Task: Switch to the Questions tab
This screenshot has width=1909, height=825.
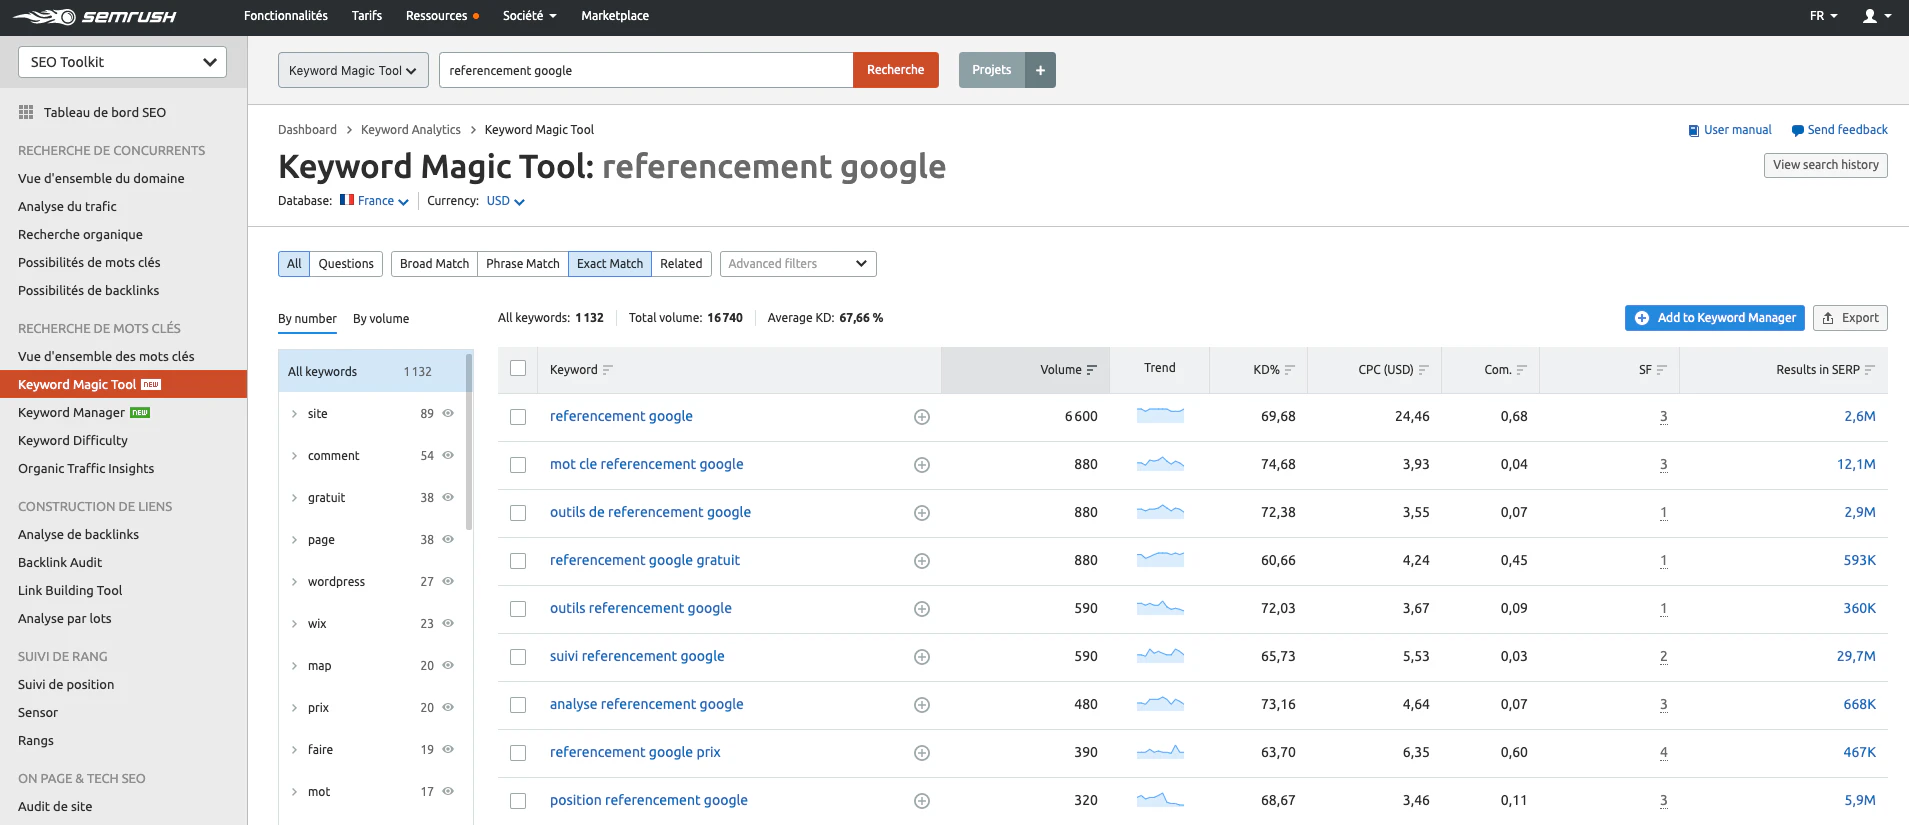Action: click(346, 264)
